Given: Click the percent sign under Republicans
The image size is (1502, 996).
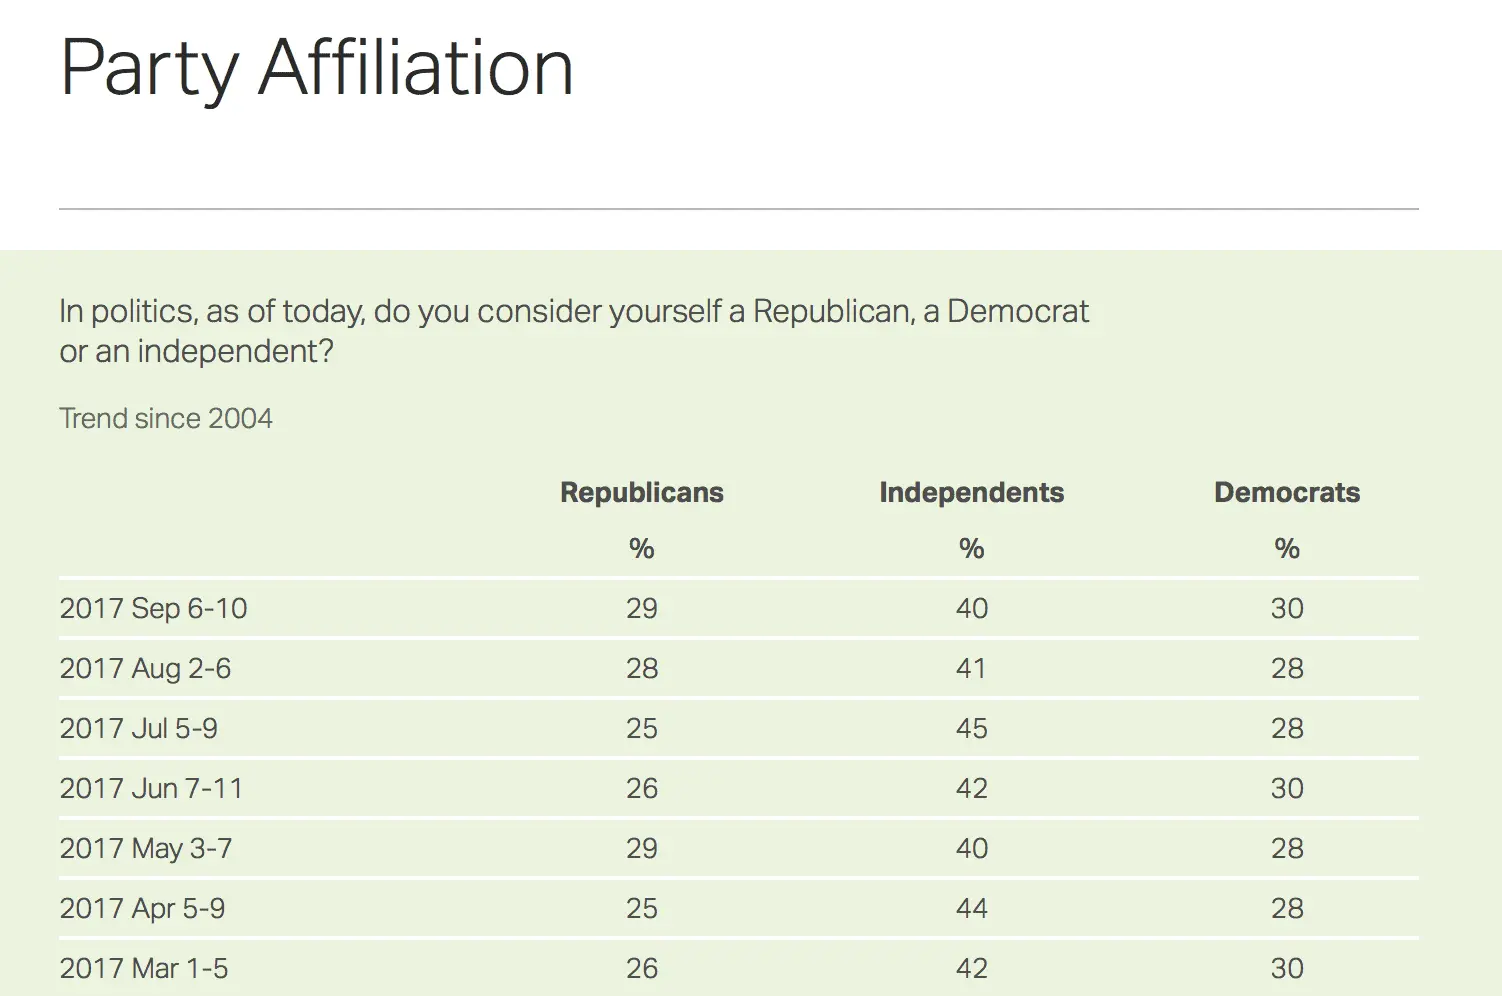Looking at the screenshot, I should click(x=641, y=548).
